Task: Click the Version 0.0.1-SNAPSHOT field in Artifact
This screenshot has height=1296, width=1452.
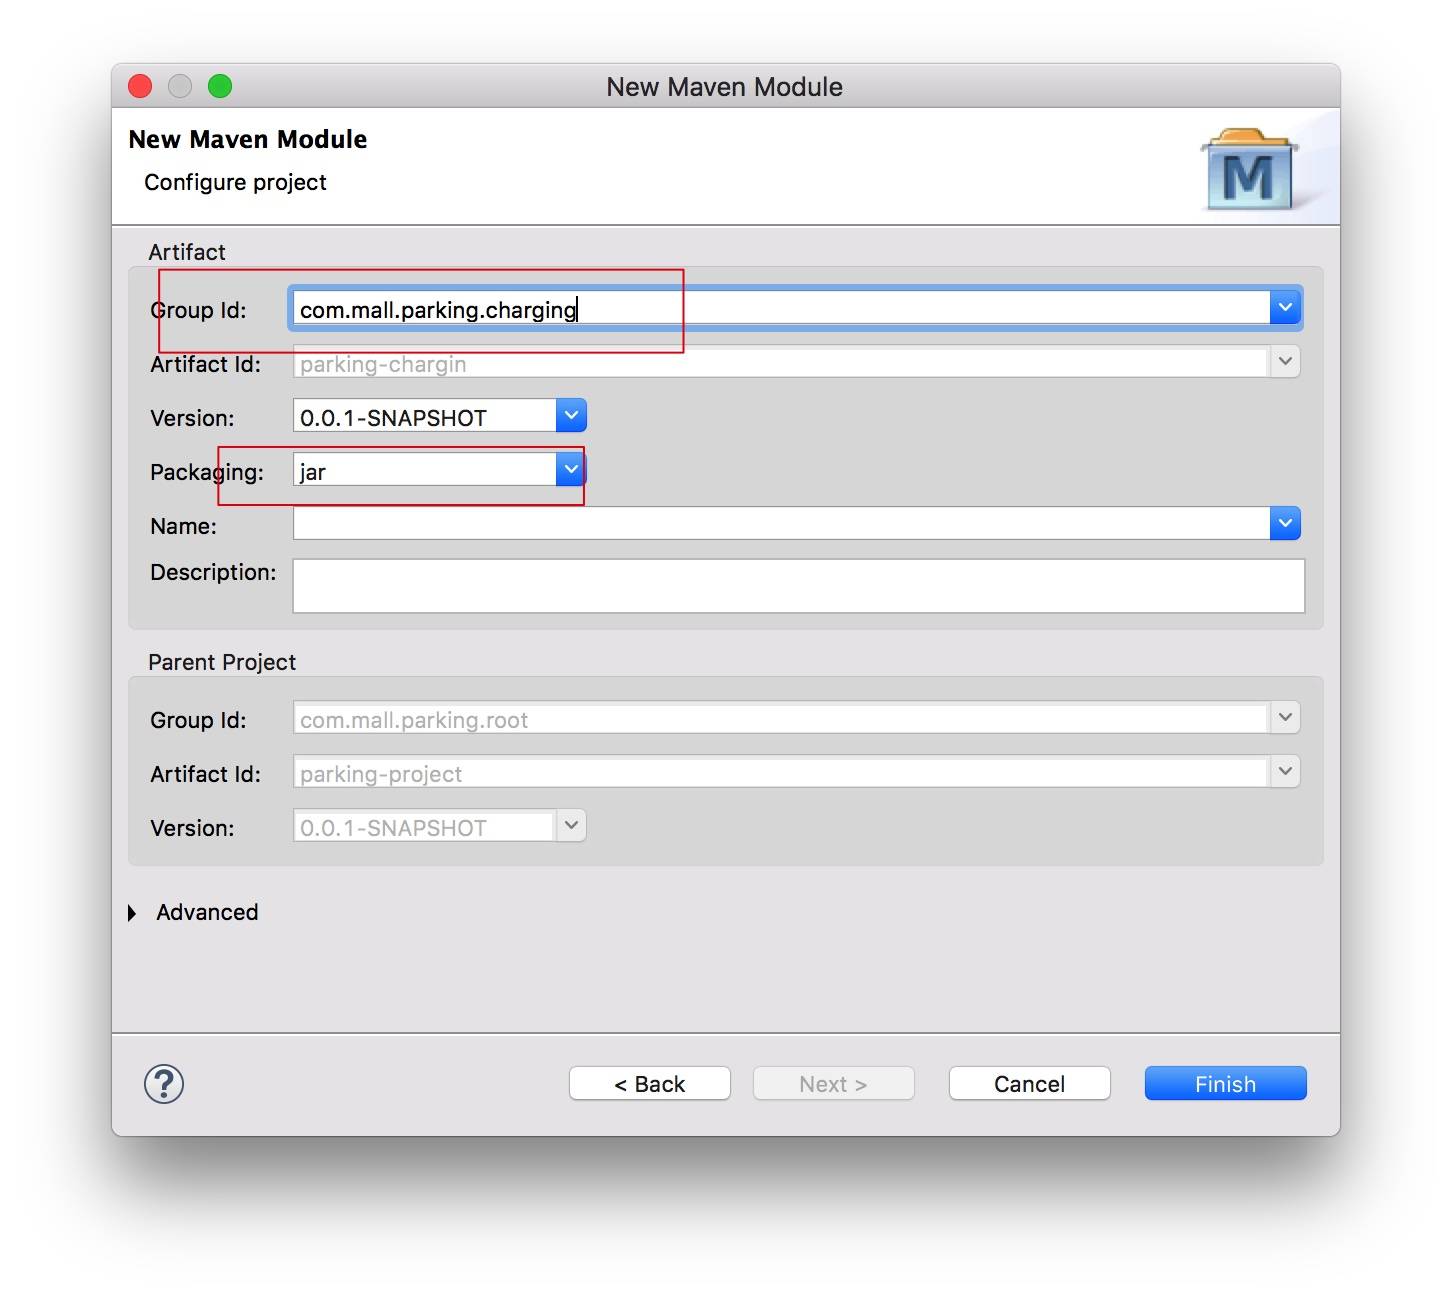Action: pyautogui.click(x=424, y=417)
